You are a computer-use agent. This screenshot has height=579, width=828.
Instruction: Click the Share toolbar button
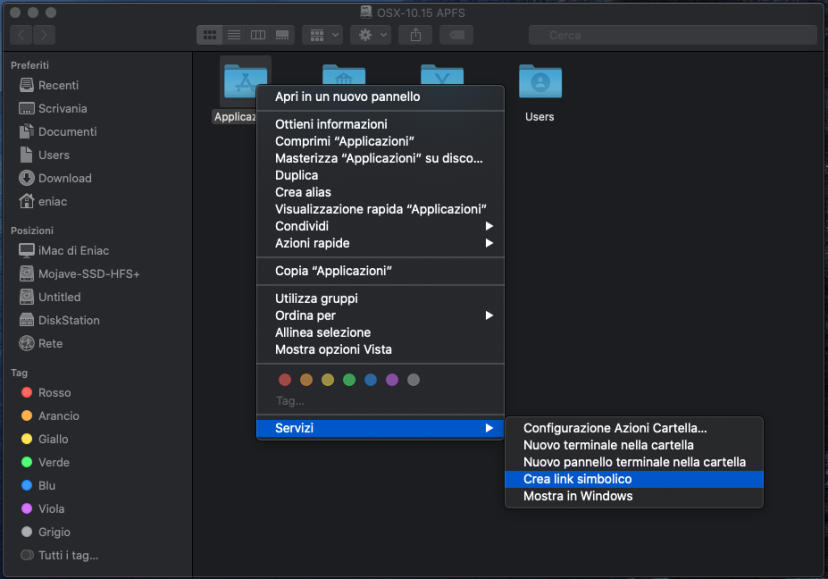coord(416,35)
